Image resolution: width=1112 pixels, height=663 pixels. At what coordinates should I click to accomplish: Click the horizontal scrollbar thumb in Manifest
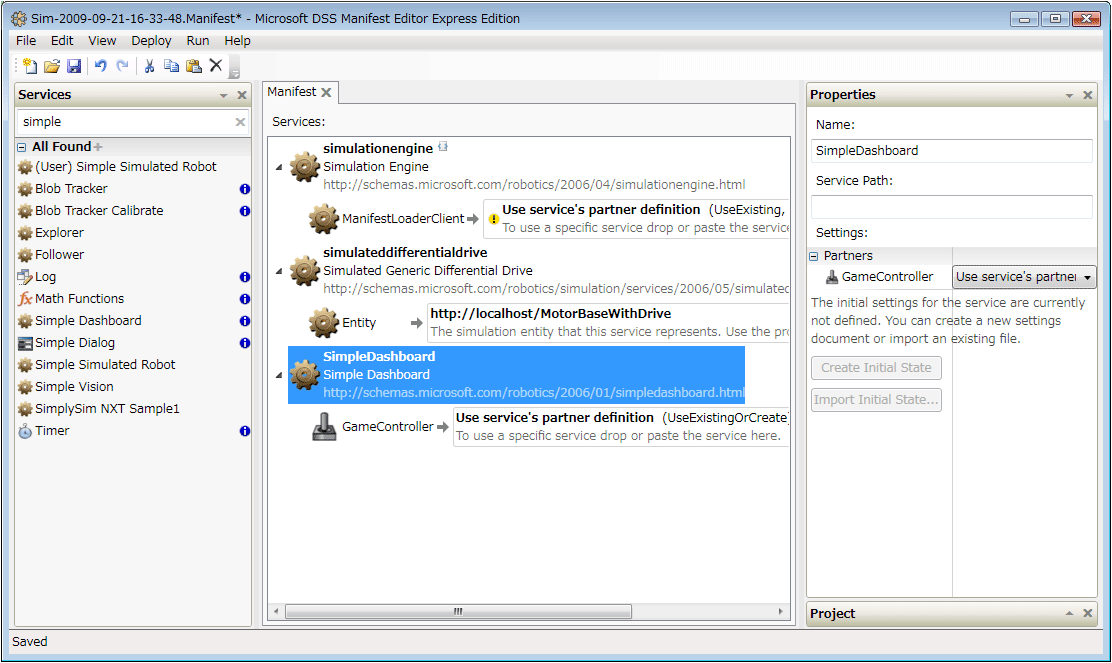tap(458, 611)
